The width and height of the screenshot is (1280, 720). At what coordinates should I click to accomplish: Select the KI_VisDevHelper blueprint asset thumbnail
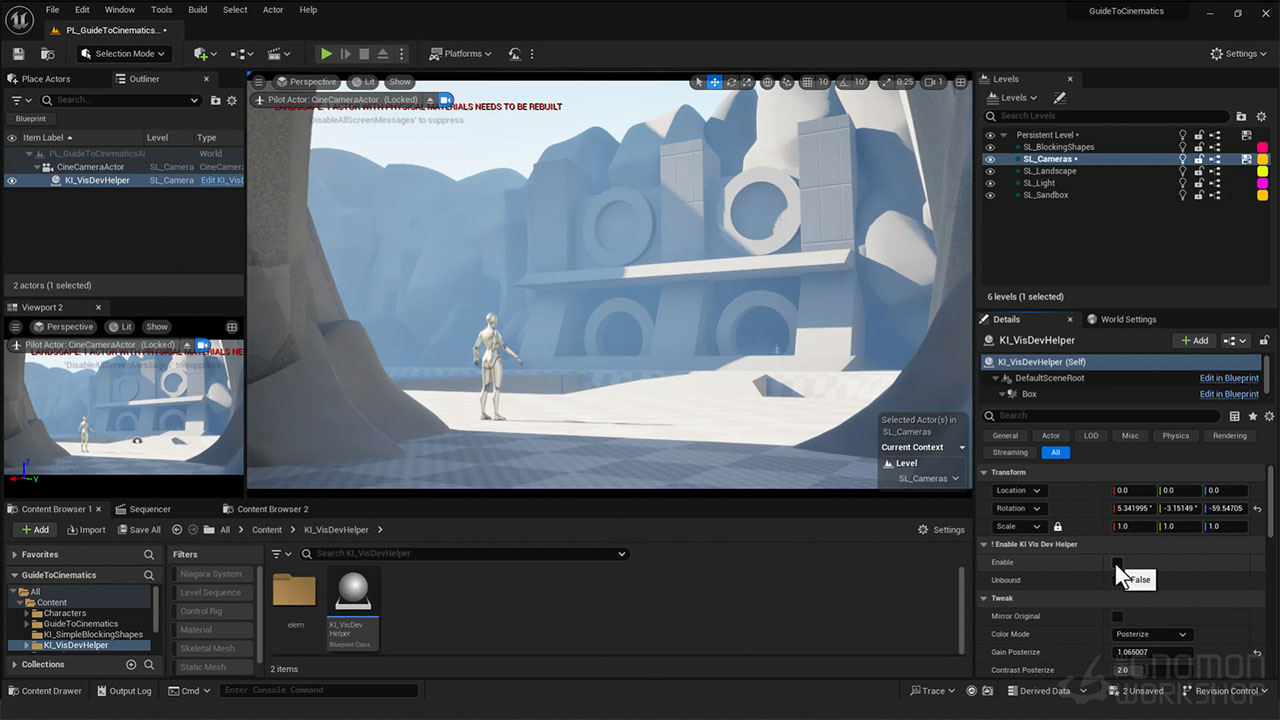pos(353,606)
